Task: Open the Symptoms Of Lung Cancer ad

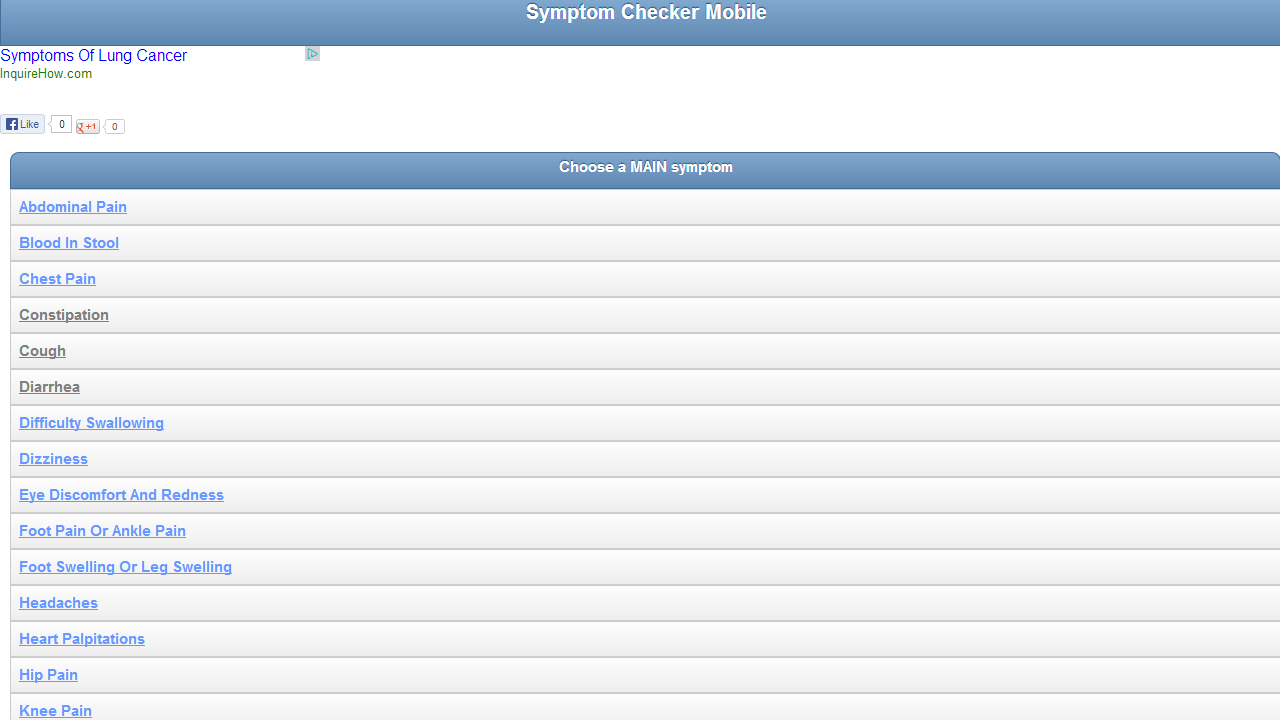Action: (94, 56)
